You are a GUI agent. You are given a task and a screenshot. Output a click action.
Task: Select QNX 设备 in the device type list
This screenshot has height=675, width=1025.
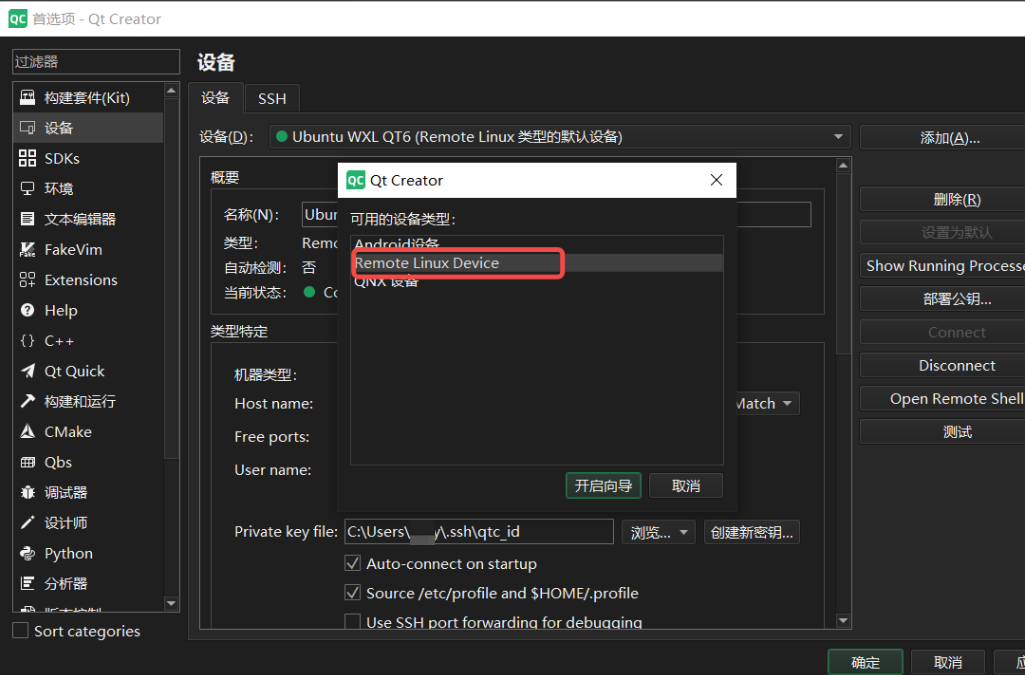[537, 281]
